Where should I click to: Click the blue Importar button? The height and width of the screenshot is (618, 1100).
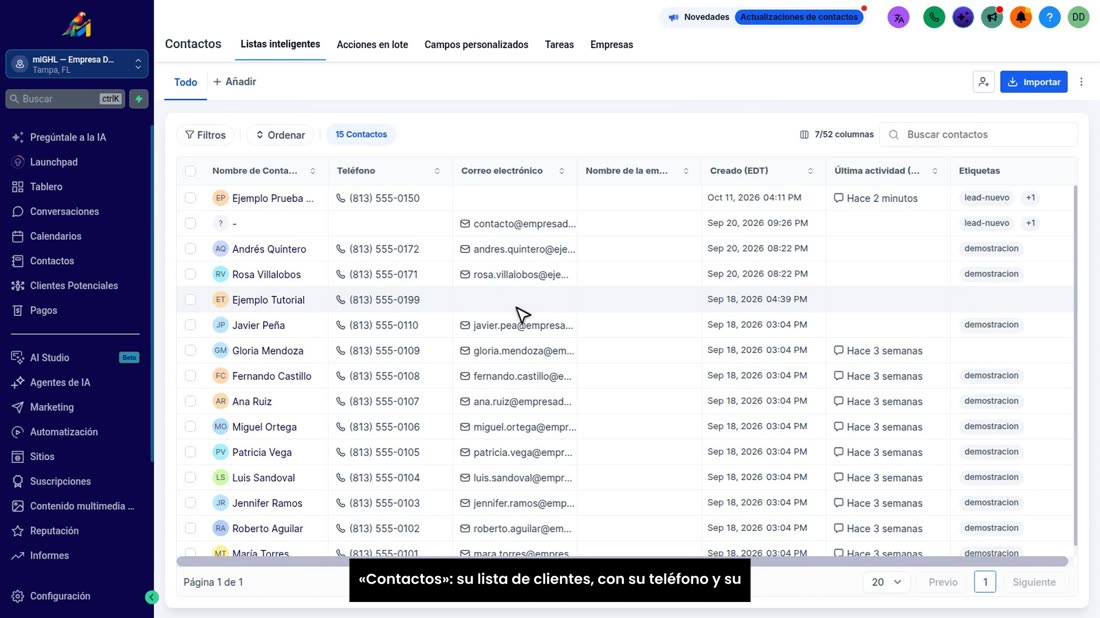coord(1033,82)
